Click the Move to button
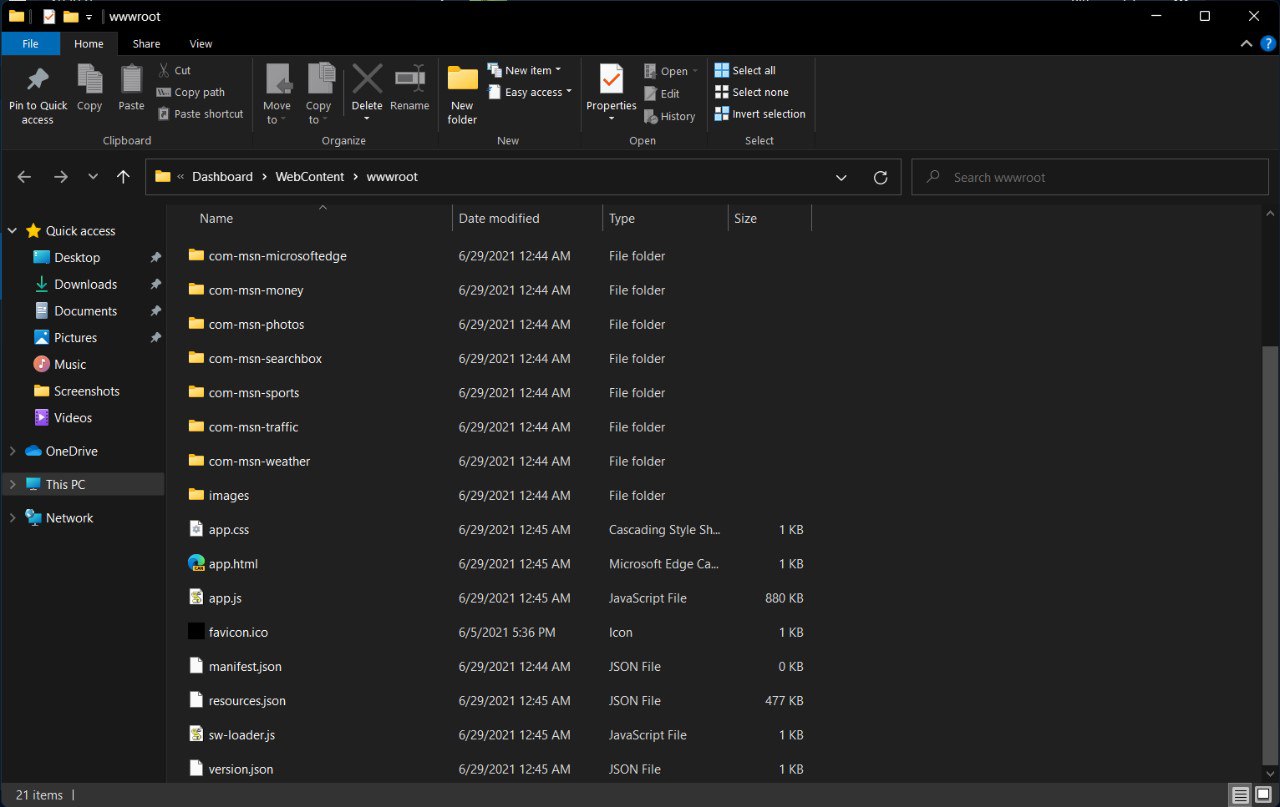The image size is (1280, 807). point(277,95)
